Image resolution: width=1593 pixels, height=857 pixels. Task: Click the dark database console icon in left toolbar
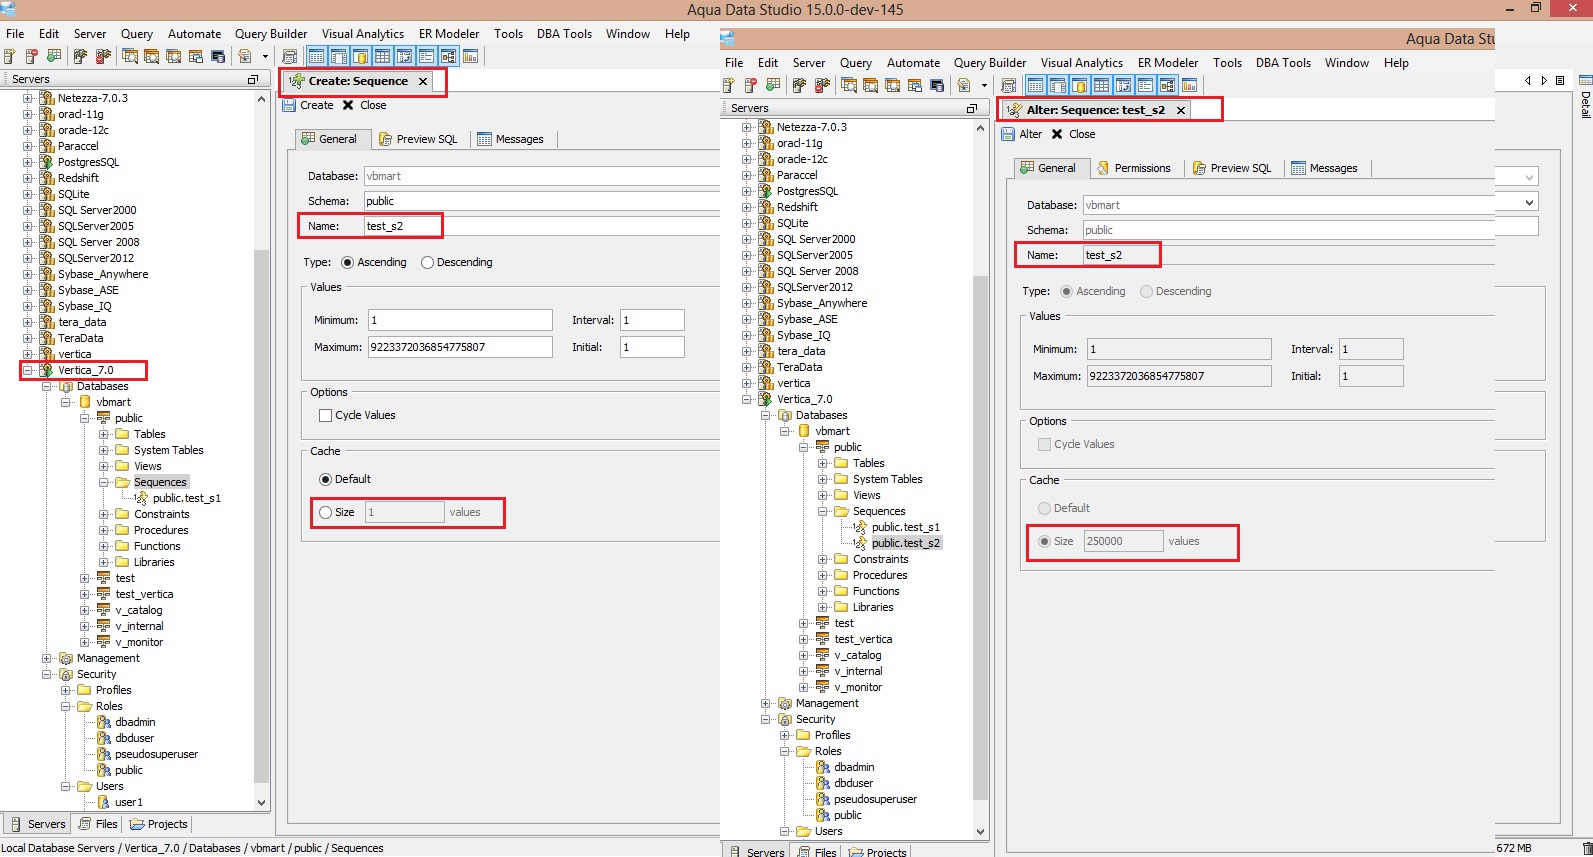click(x=219, y=57)
